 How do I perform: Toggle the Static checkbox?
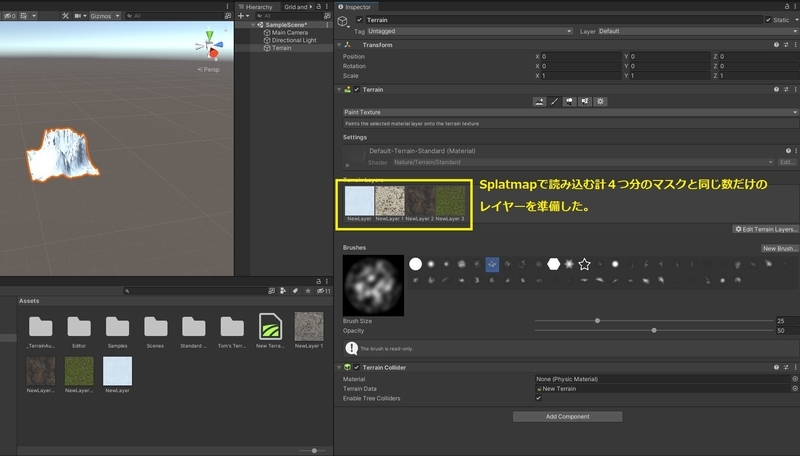click(x=768, y=20)
